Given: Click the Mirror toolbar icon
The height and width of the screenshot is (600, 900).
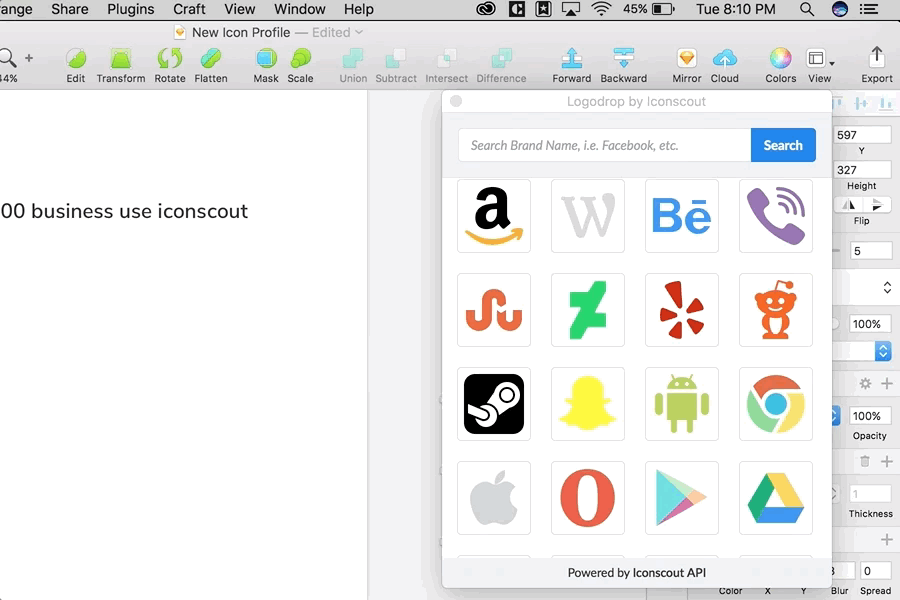Looking at the screenshot, I should pos(686,59).
